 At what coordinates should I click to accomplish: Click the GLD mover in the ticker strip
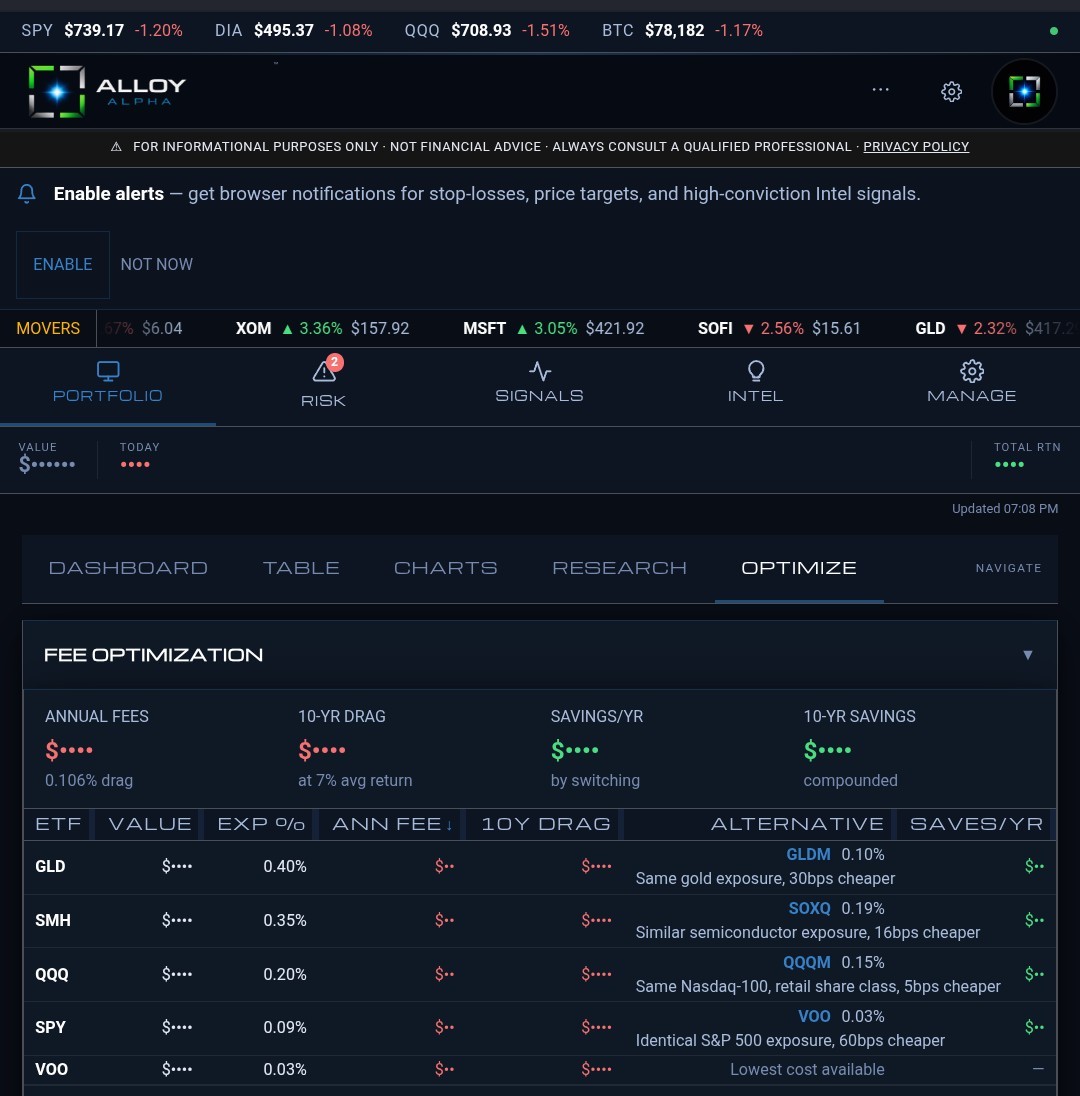tap(994, 329)
